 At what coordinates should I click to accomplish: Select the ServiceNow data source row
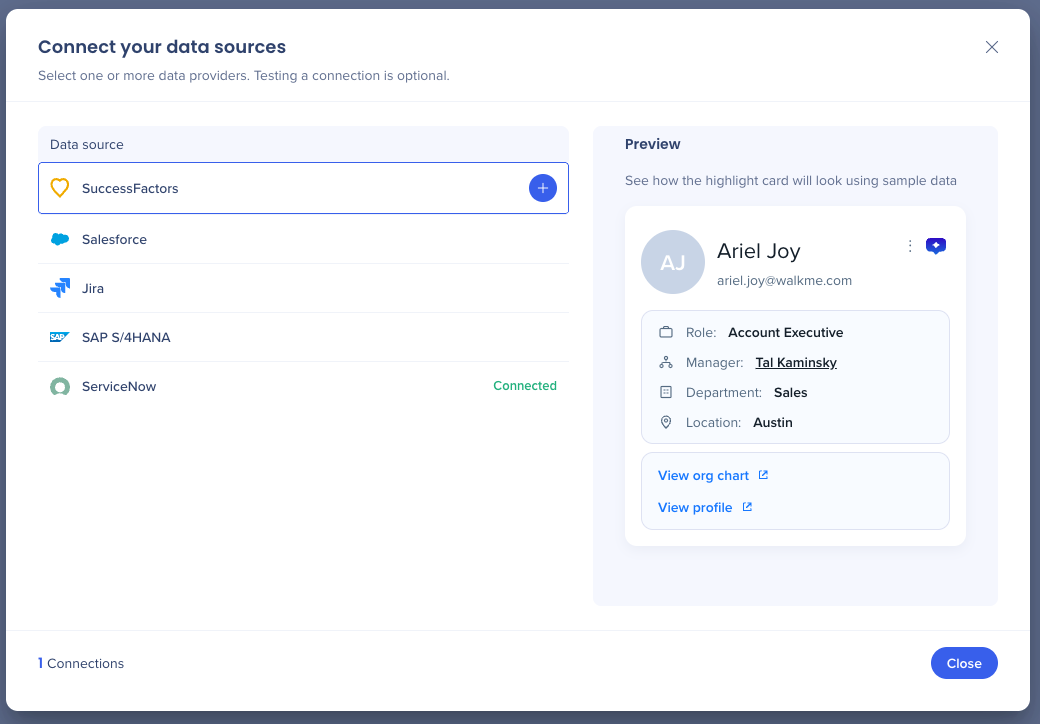coord(303,387)
